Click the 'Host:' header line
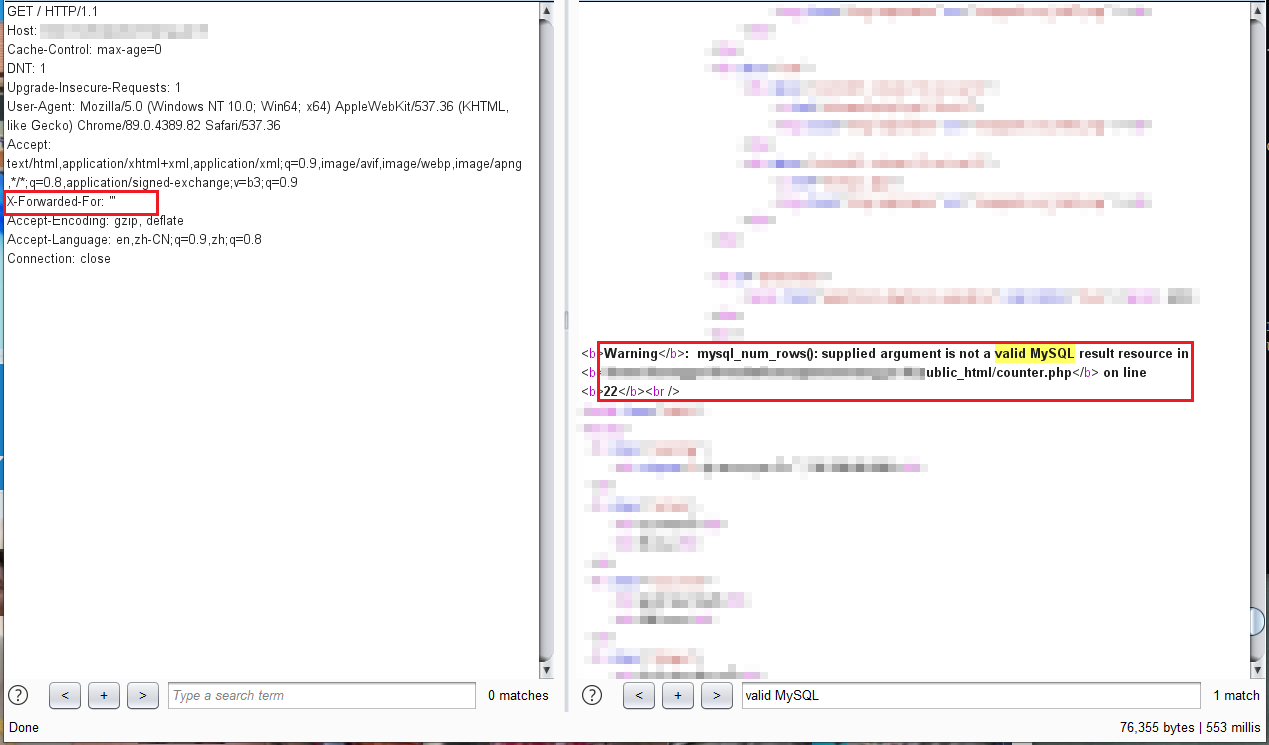1269x745 pixels. 107,30
